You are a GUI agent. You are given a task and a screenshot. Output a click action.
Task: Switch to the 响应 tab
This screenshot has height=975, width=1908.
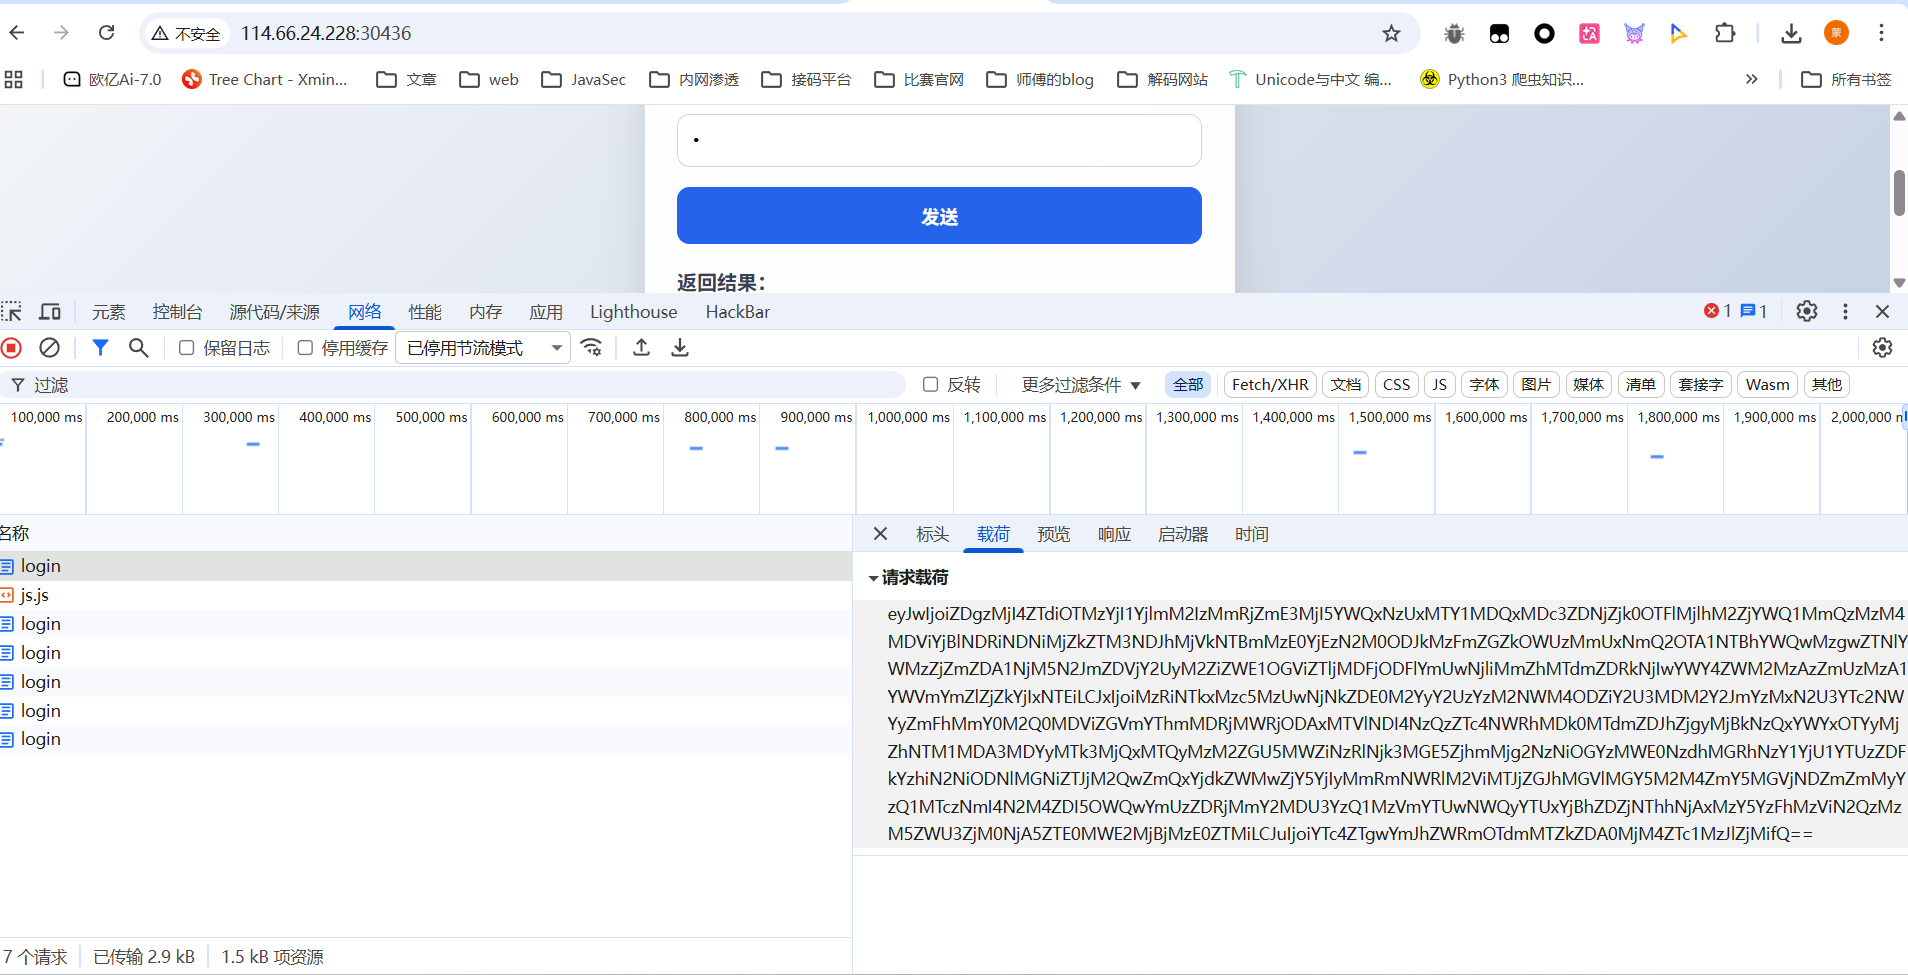1114,535
